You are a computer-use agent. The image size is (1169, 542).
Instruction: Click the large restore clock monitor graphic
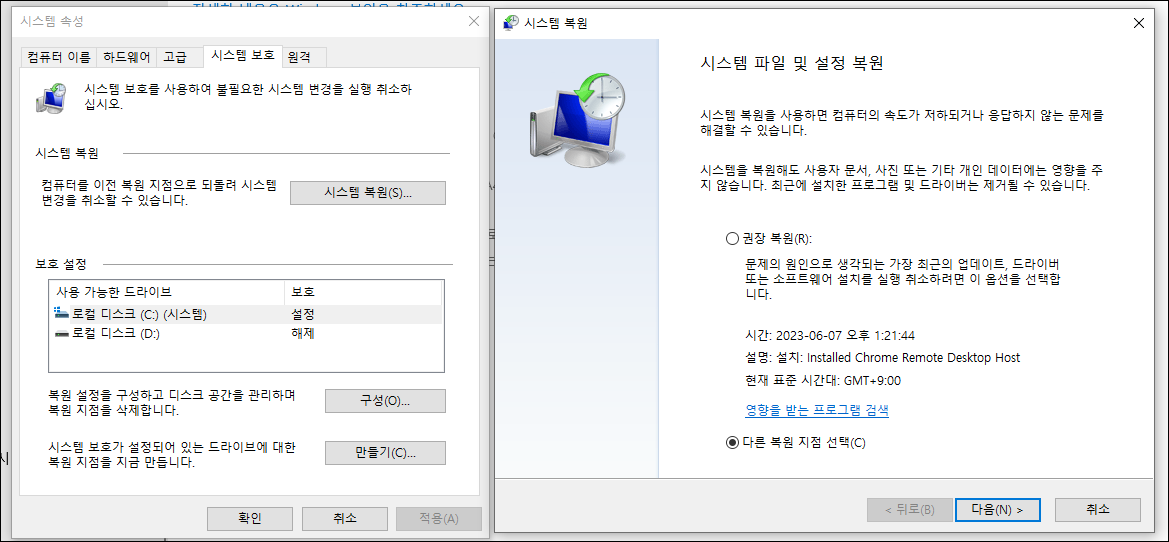[x=576, y=120]
